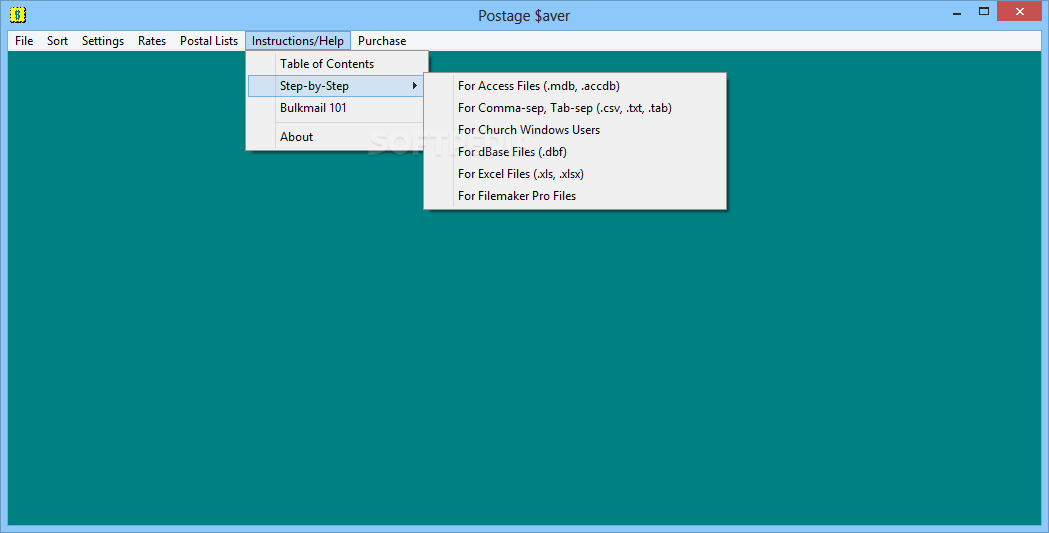1049x533 pixels.
Task: Click the Postage $aver app icon
Action: 17,14
